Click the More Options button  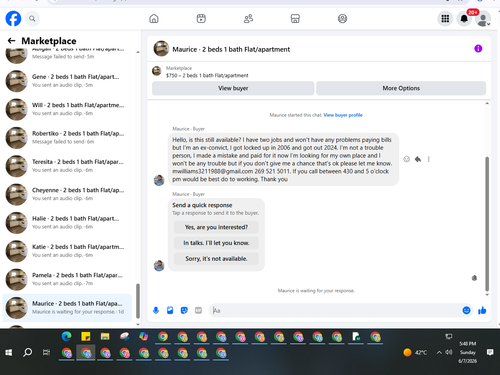pos(401,88)
